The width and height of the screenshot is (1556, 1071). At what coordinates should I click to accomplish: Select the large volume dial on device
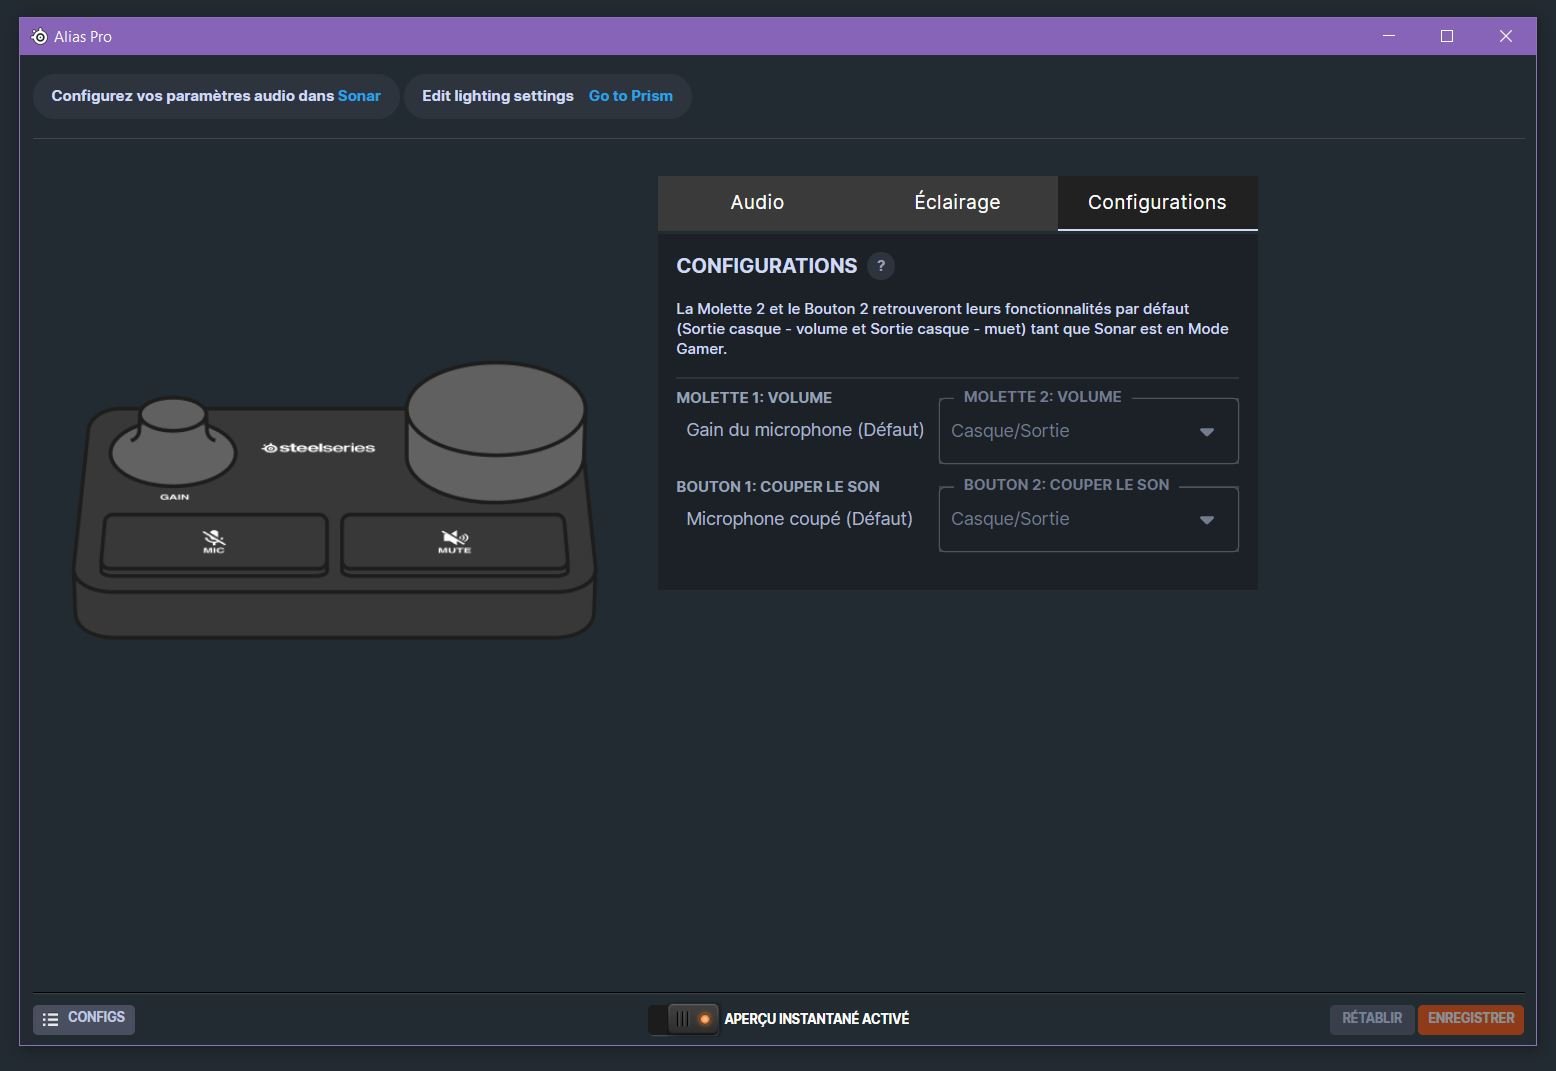(x=496, y=431)
